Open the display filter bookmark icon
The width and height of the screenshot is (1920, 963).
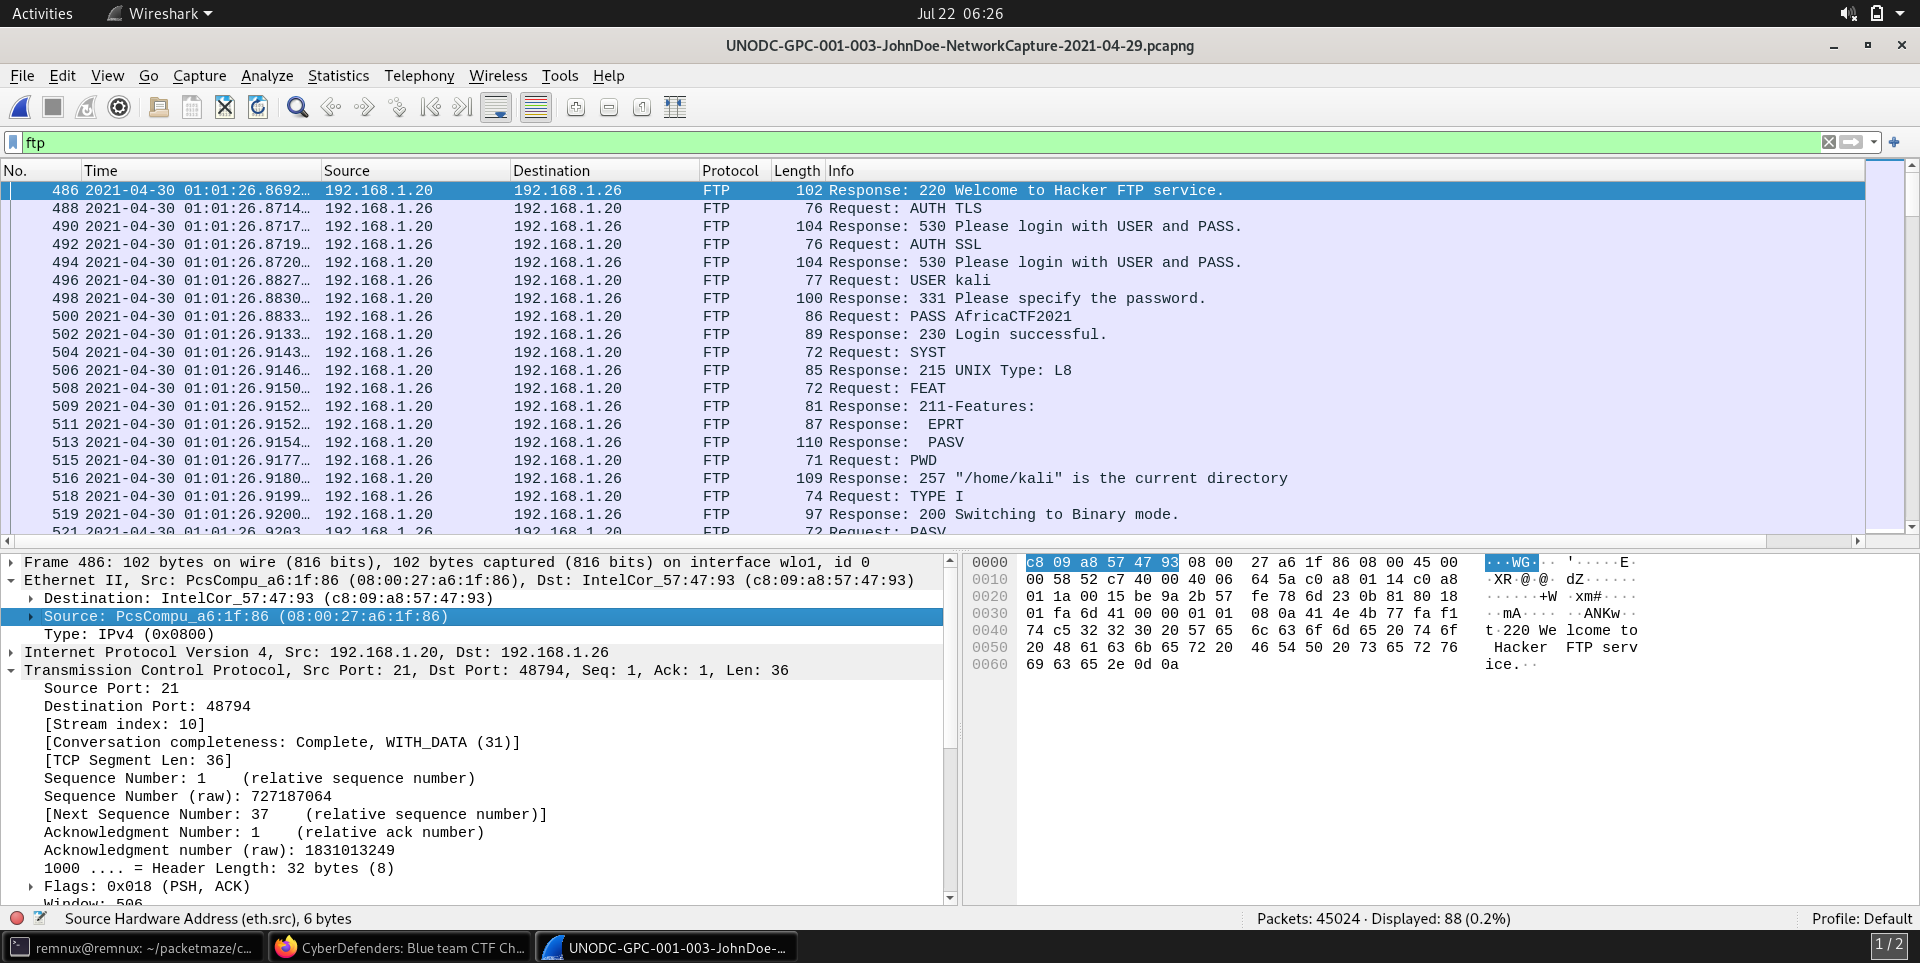(13, 142)
